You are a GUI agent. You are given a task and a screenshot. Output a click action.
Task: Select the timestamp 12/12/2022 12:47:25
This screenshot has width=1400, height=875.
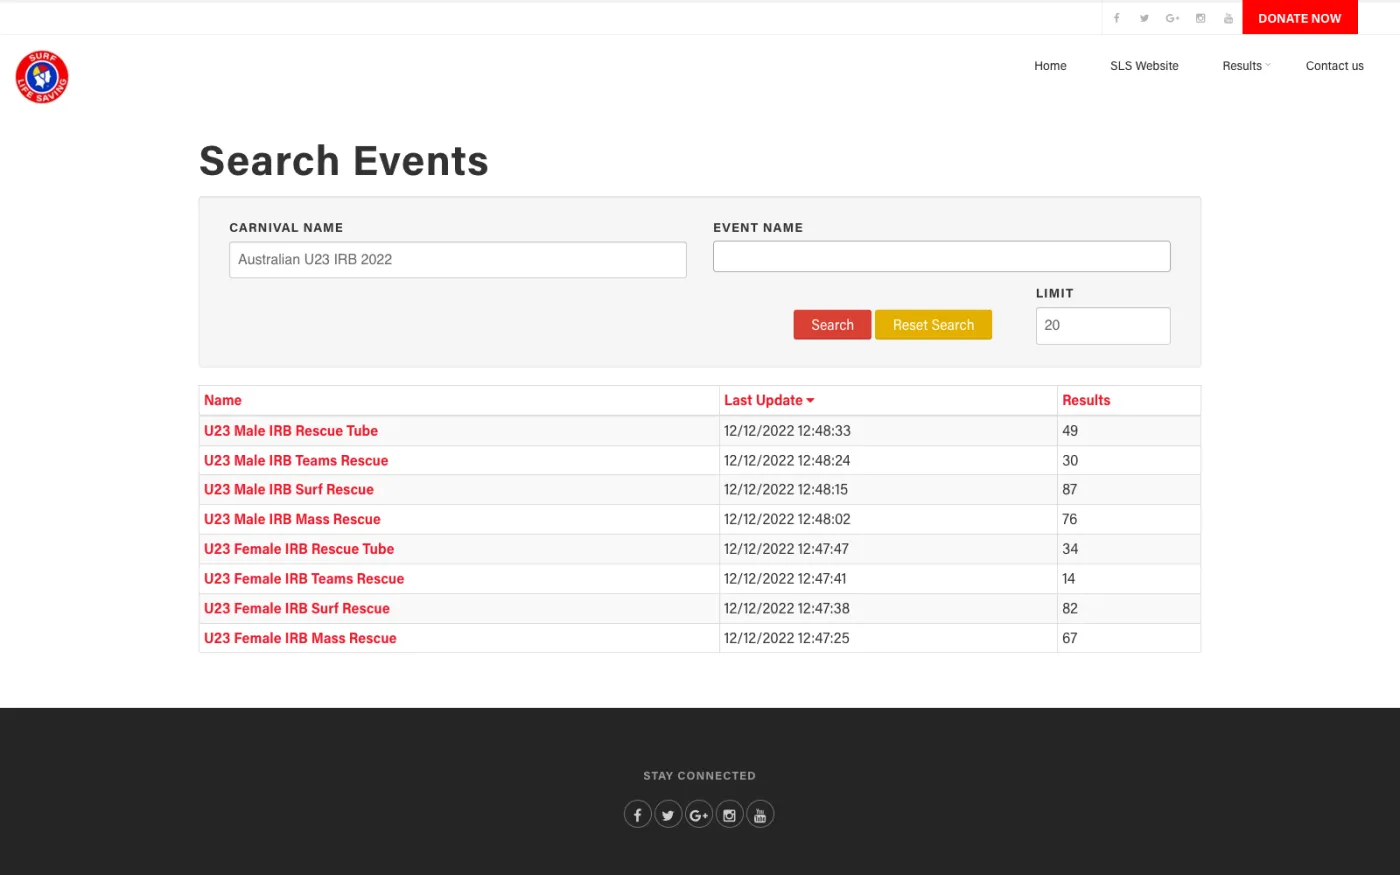(x=787, y=638)
